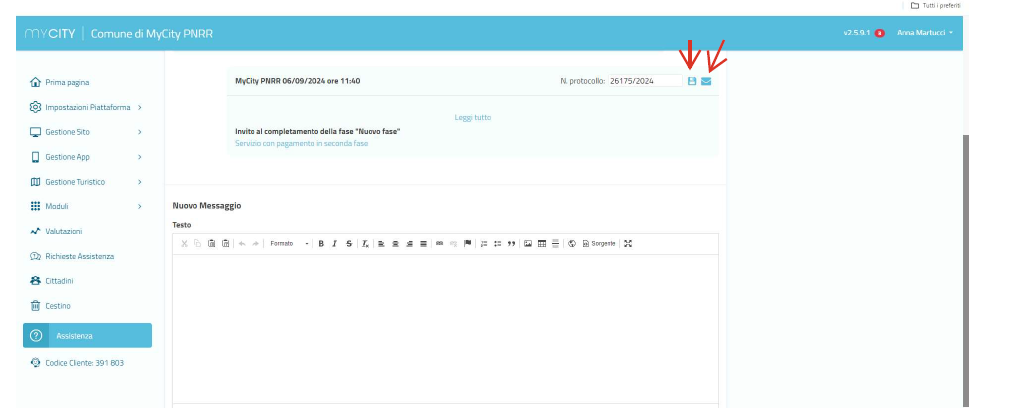Toggle Sorgente source view button
This screenshot has width=1022, height=408.
[x=599, y=243]
